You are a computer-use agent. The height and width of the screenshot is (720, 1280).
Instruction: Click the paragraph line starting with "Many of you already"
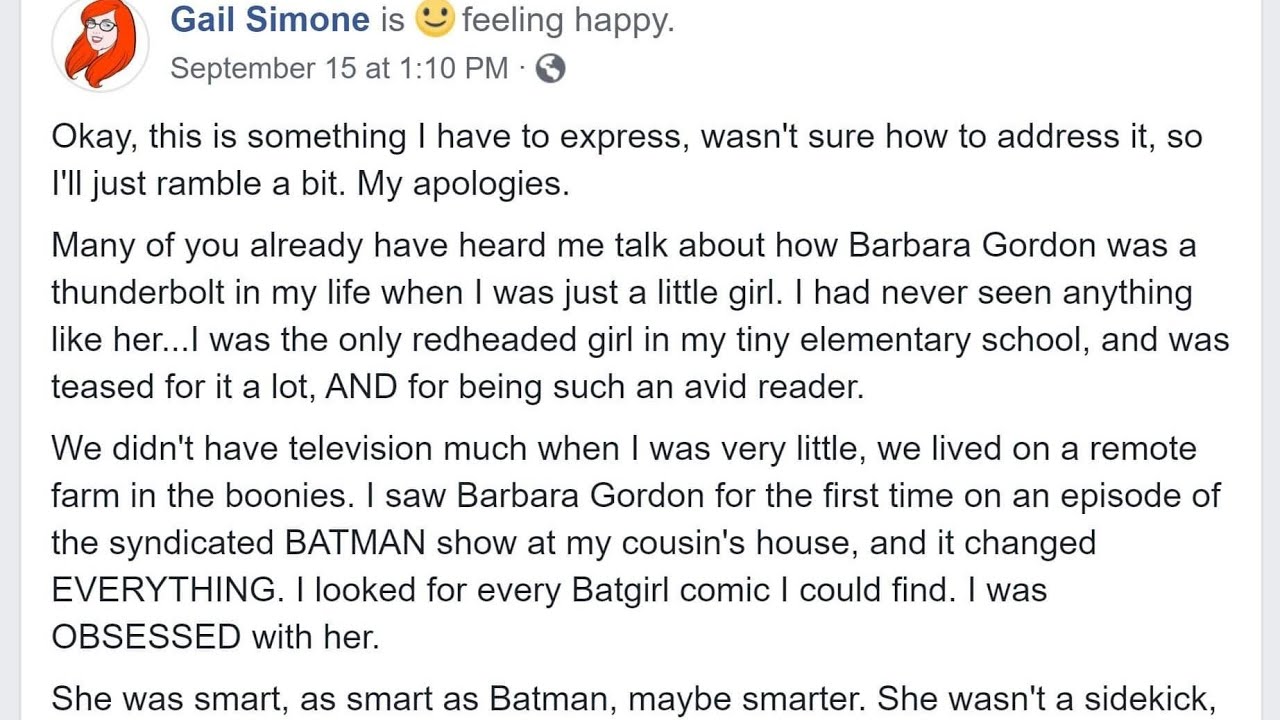[x=623, y=246]
